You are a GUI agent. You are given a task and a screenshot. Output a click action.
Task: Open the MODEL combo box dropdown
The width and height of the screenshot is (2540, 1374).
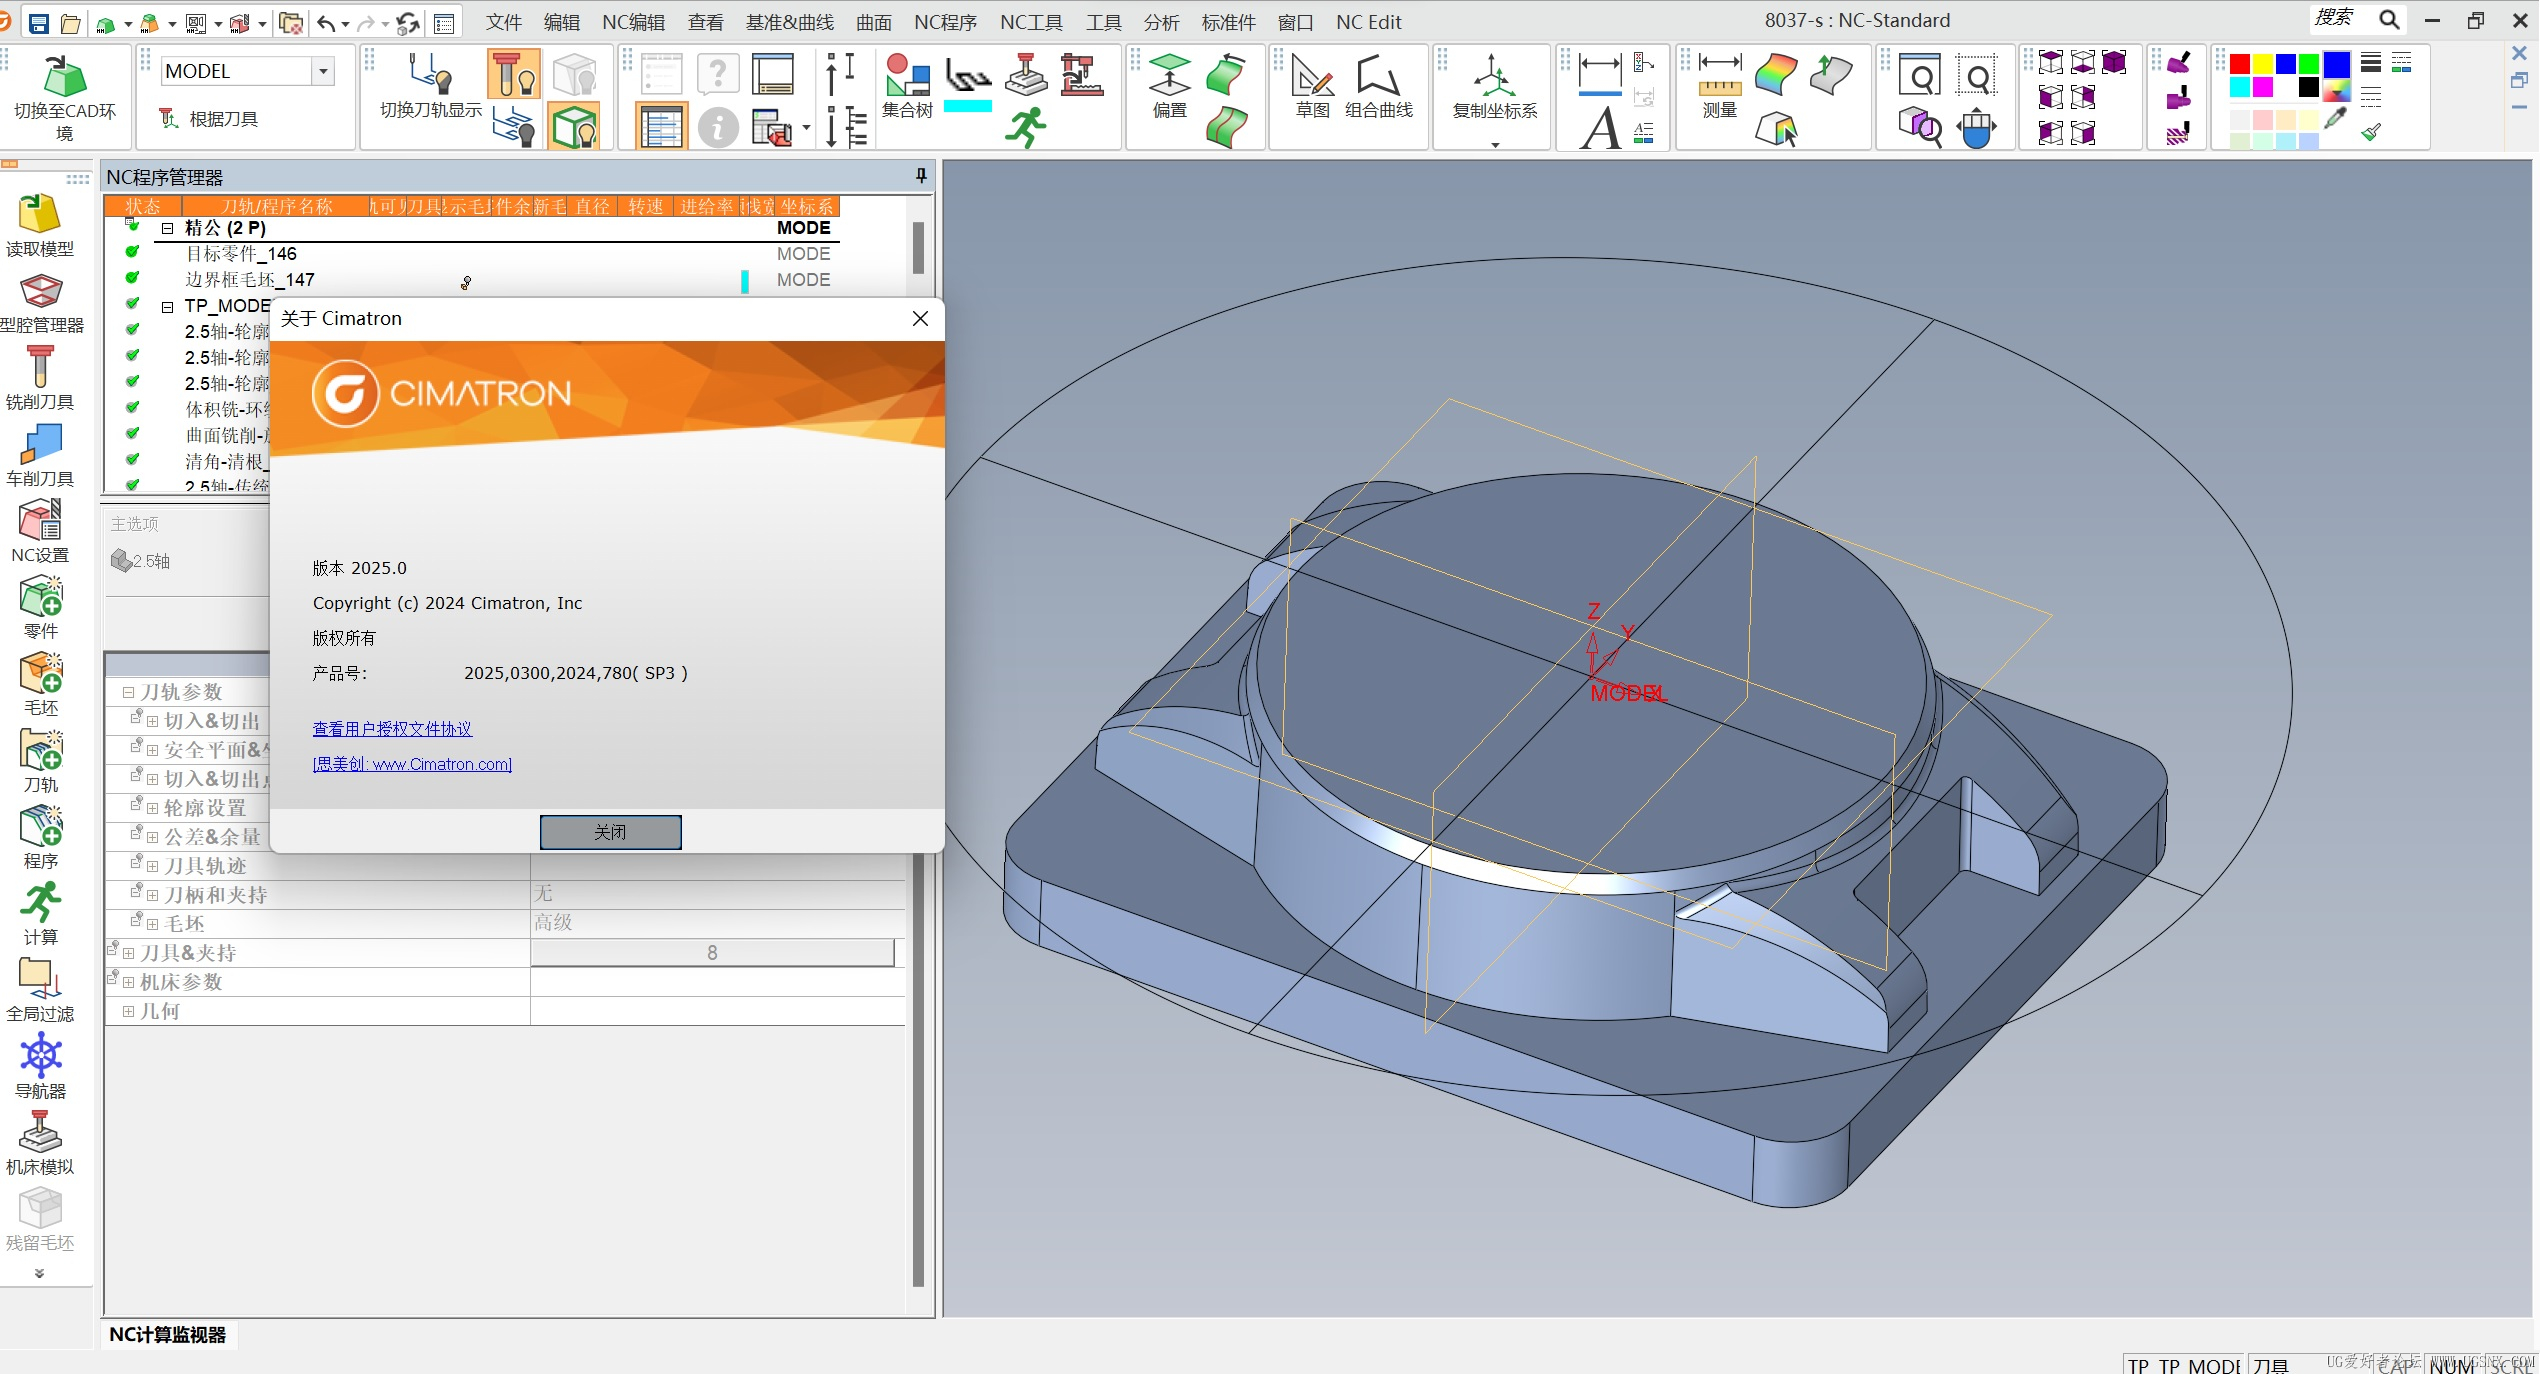322,71
